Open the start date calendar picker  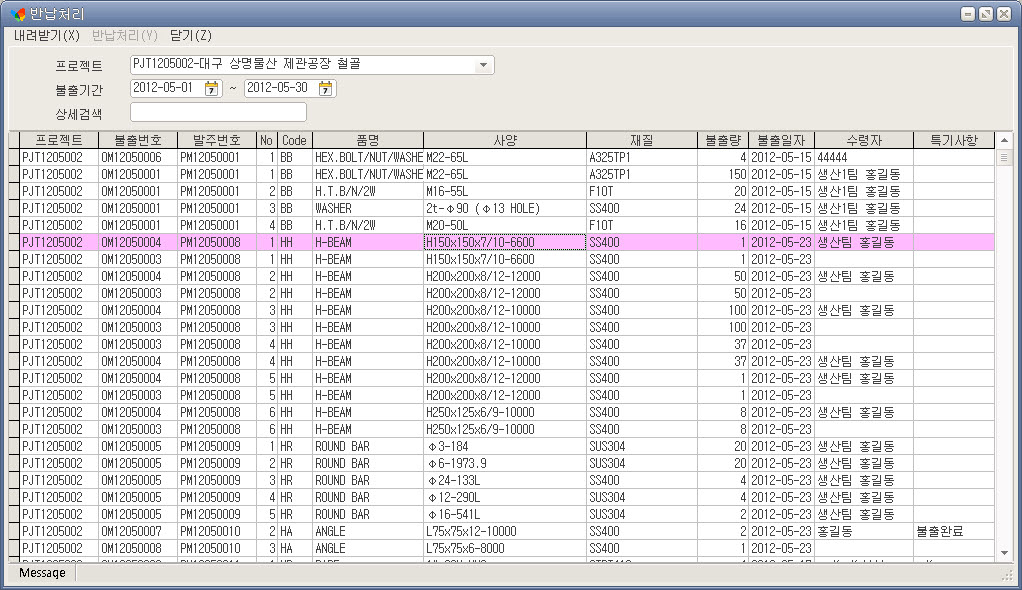[x=211, y=89]
